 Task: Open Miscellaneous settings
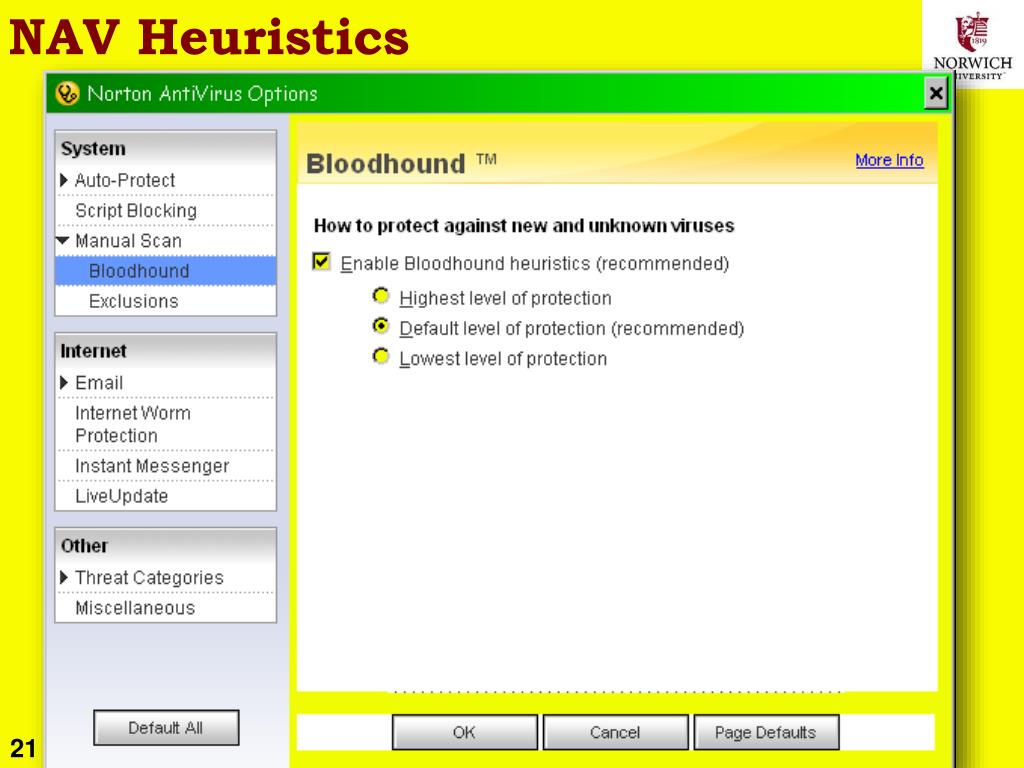click(135, 608)
